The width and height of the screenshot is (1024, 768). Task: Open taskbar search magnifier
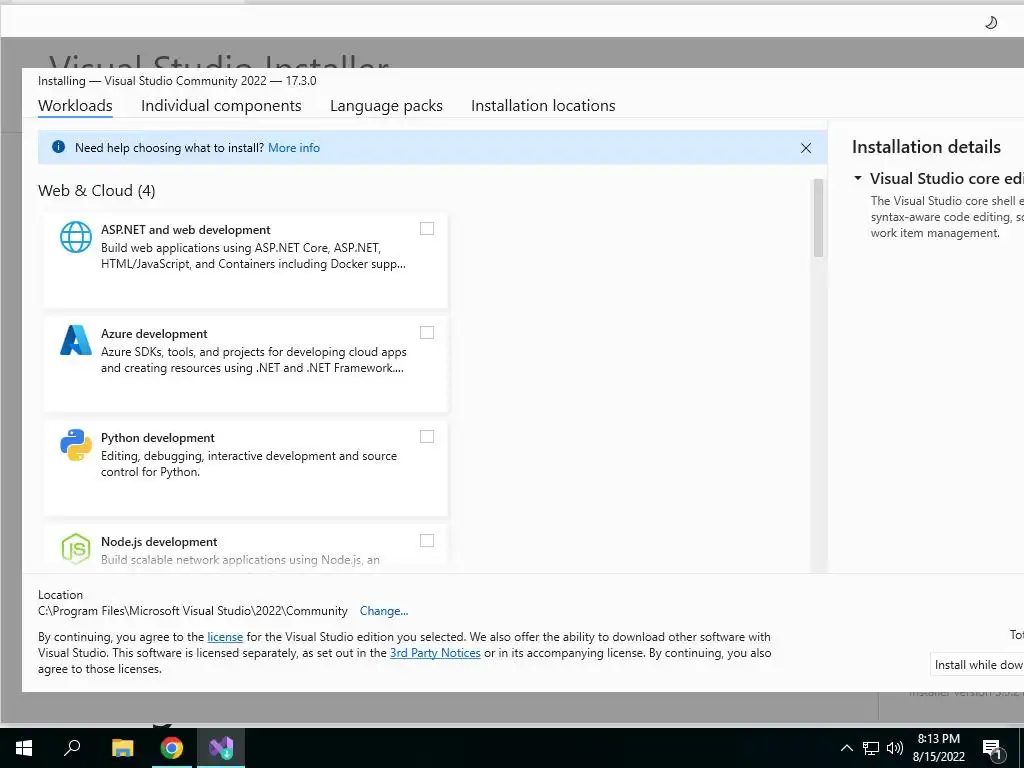pos(72,748)
